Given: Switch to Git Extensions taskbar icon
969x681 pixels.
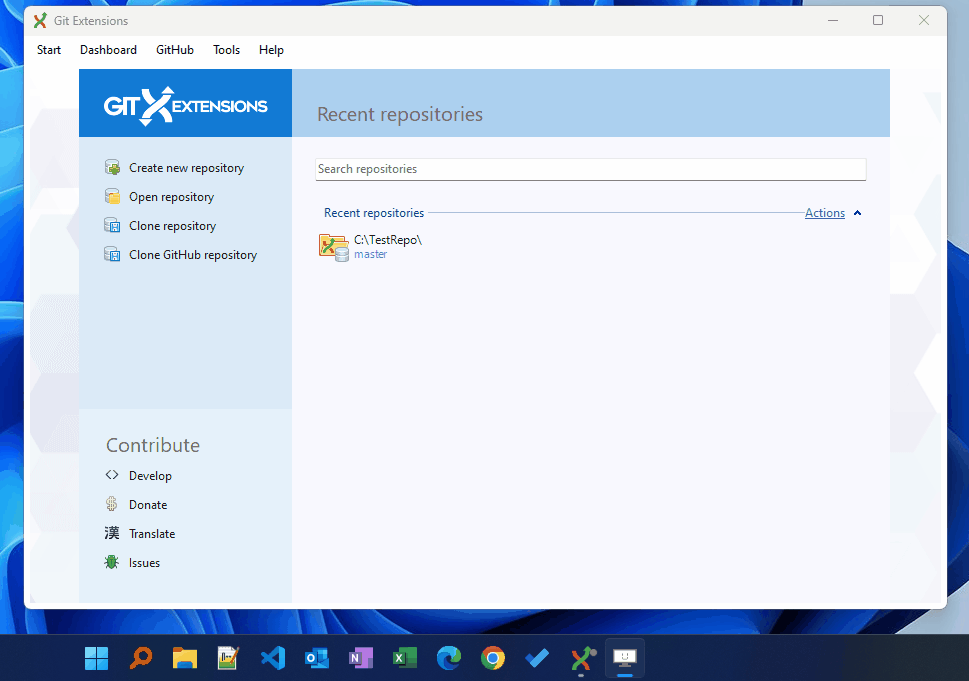Looking at the screenshot, I should click(x=582, y=659).
